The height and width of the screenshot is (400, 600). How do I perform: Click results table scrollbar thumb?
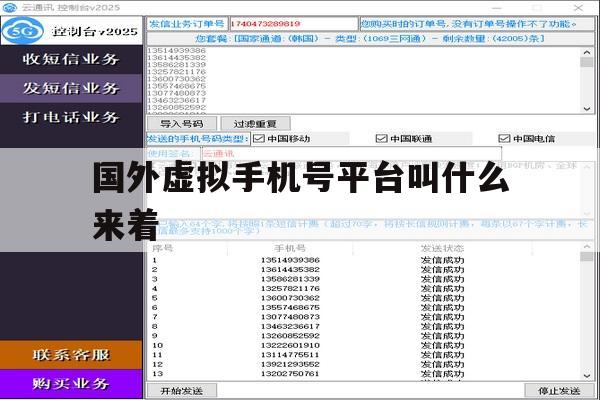[587, 256]
